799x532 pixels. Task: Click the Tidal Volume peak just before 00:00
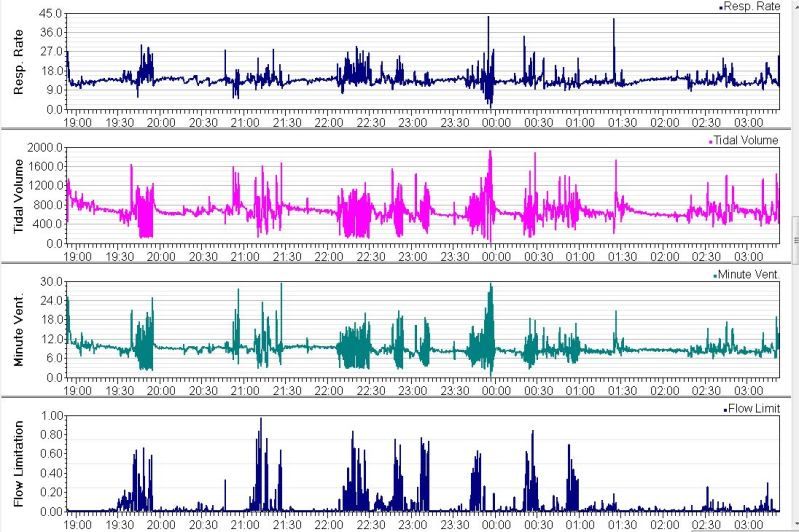point(490,152)
